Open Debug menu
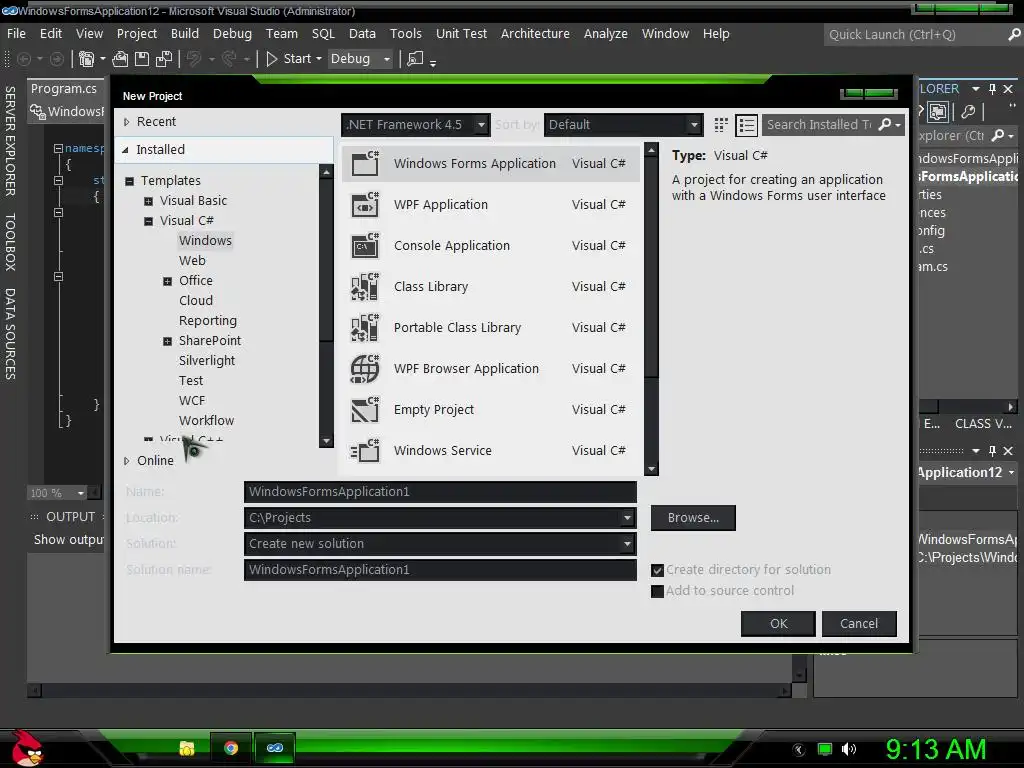The width and height of the screenshot is (1024, 768). (x=232, y=33)
